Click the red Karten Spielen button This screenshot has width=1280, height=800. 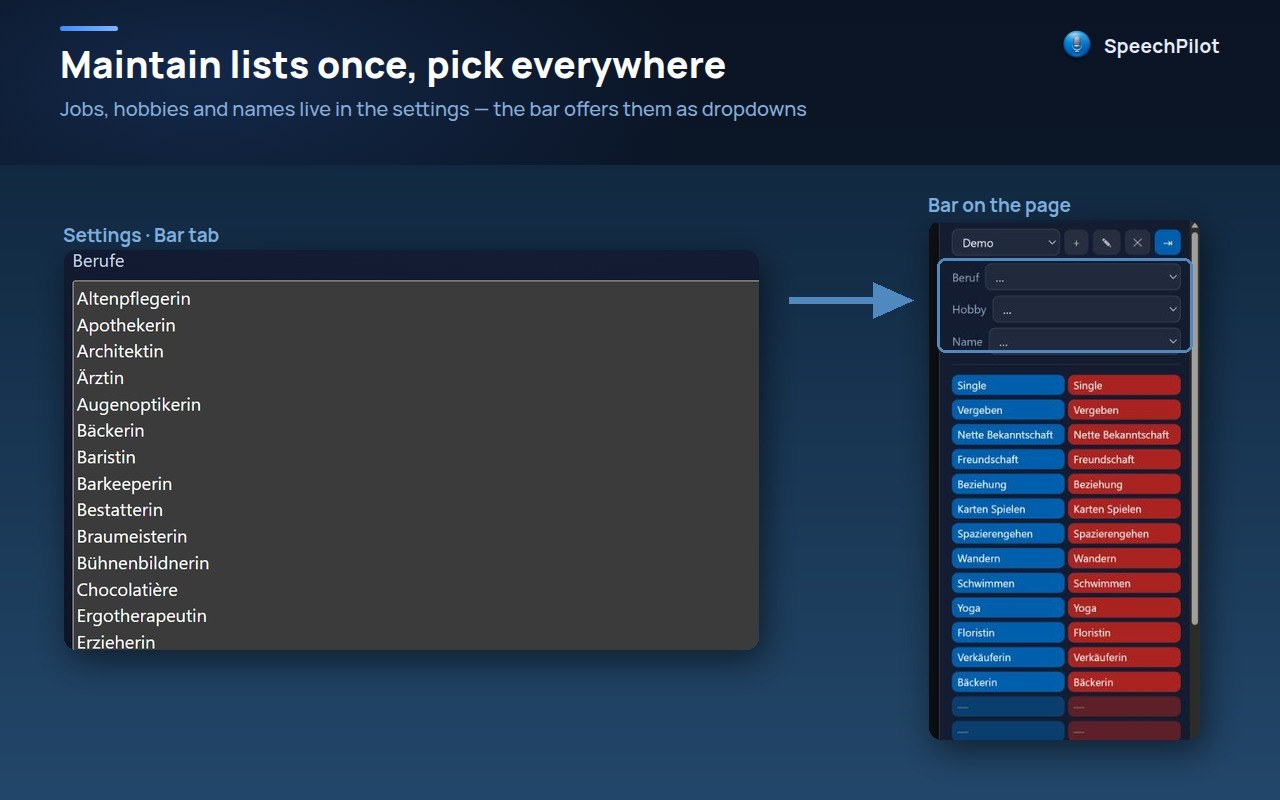pyautogui.click(x=1124, y=509)
